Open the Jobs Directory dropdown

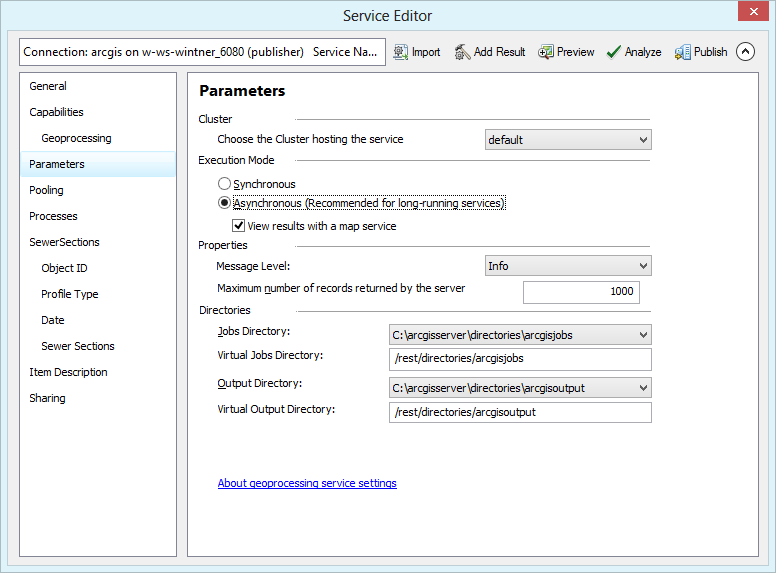click(x=520, y=335)
